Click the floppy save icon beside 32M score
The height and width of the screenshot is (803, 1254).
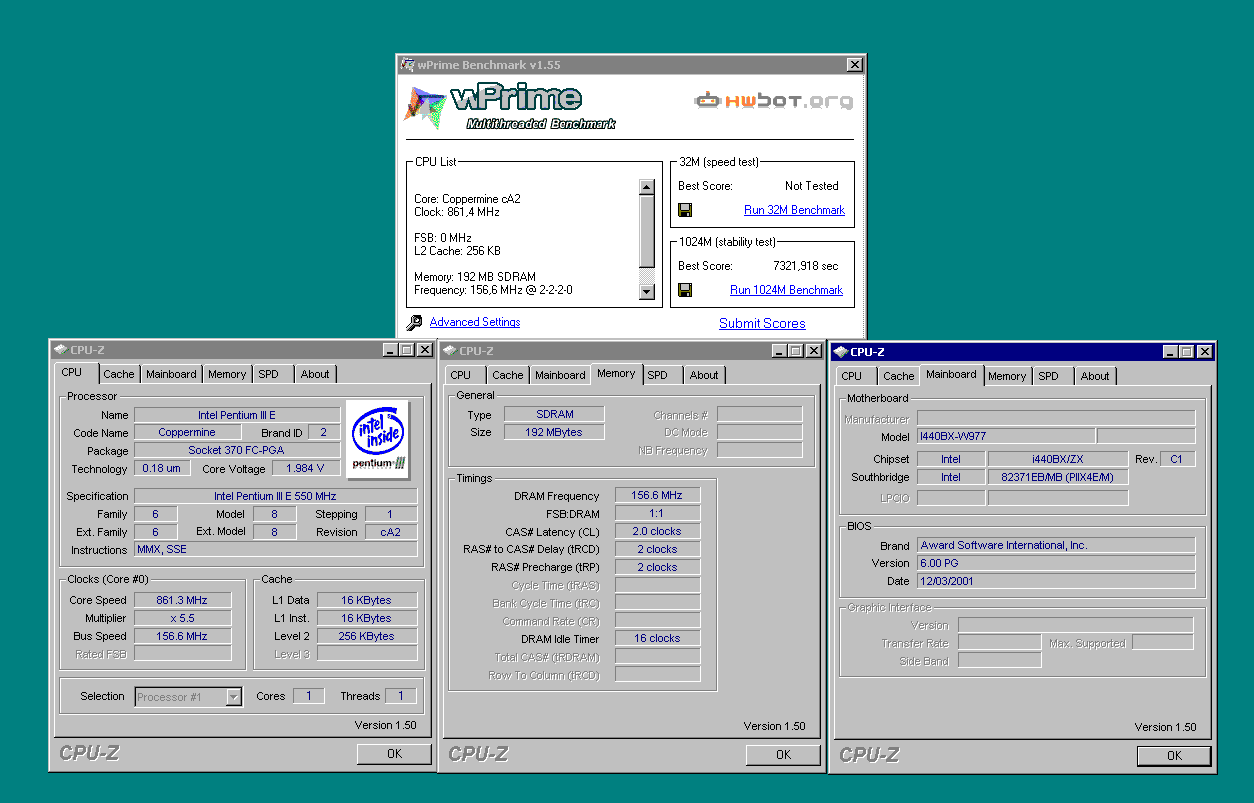click(x=685, y=210)
